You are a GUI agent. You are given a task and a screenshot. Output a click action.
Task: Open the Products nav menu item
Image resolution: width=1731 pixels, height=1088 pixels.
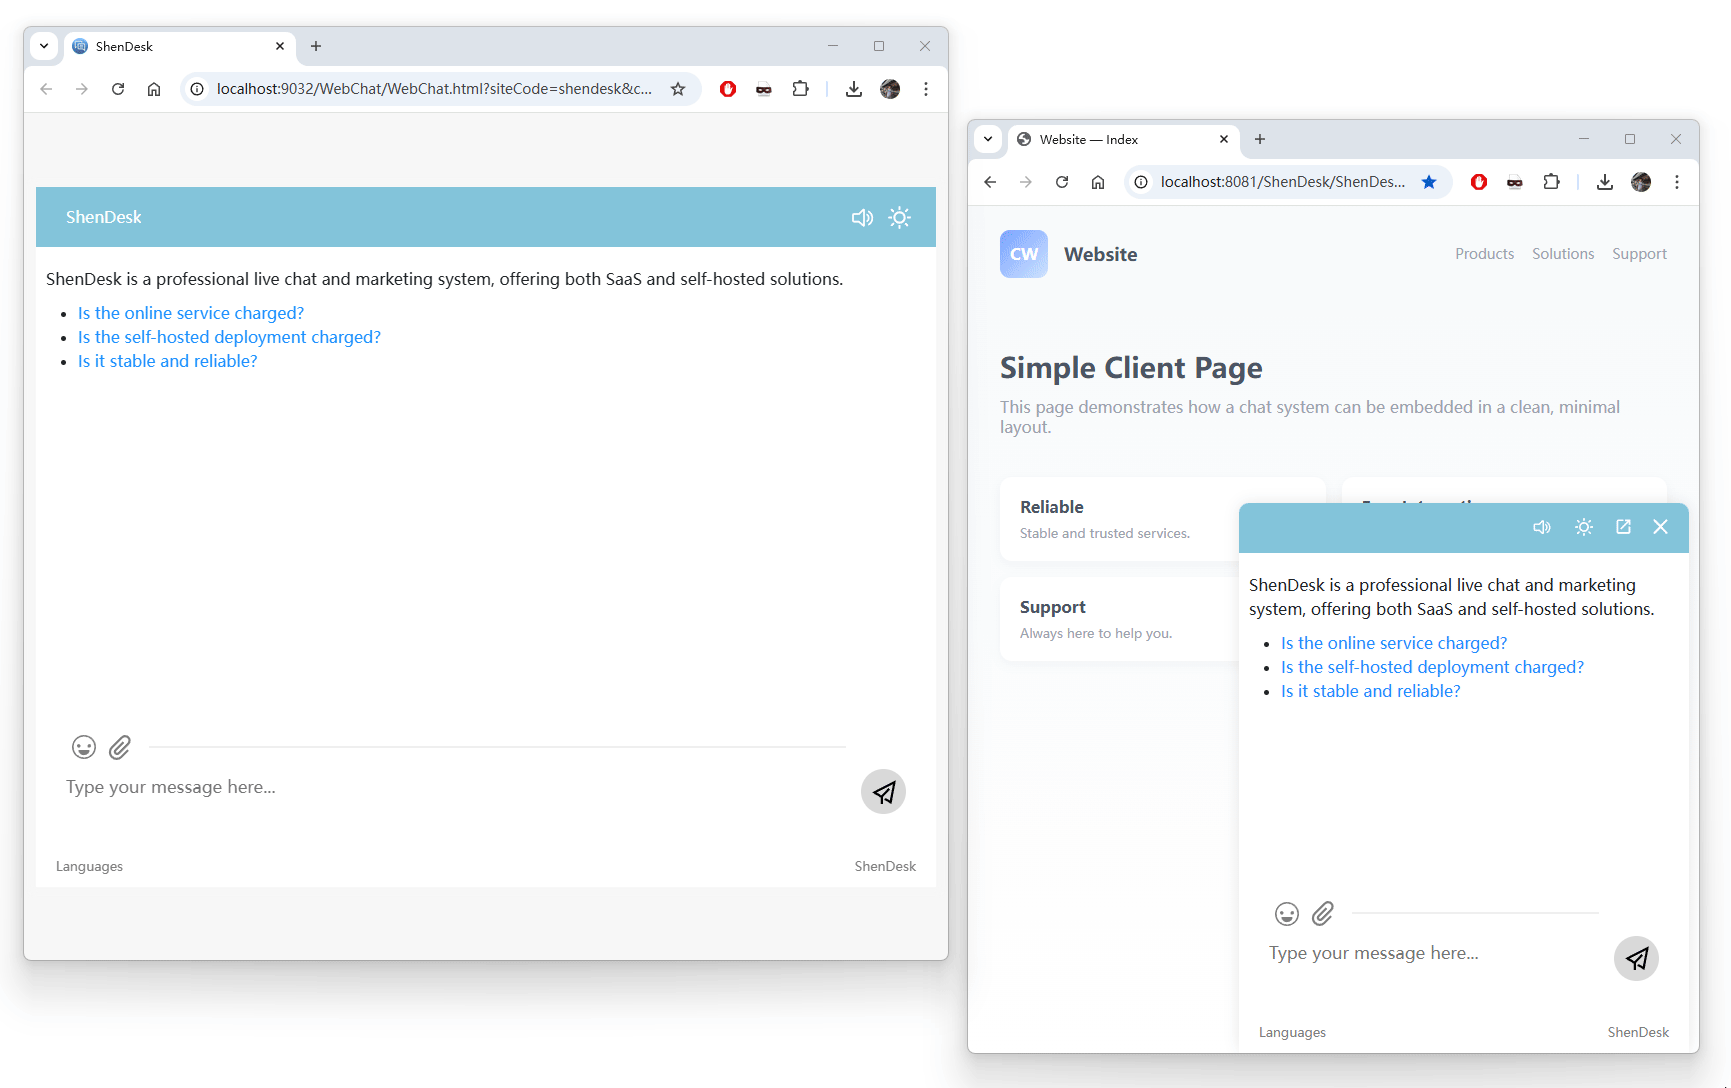click(x=1484, y=254)
